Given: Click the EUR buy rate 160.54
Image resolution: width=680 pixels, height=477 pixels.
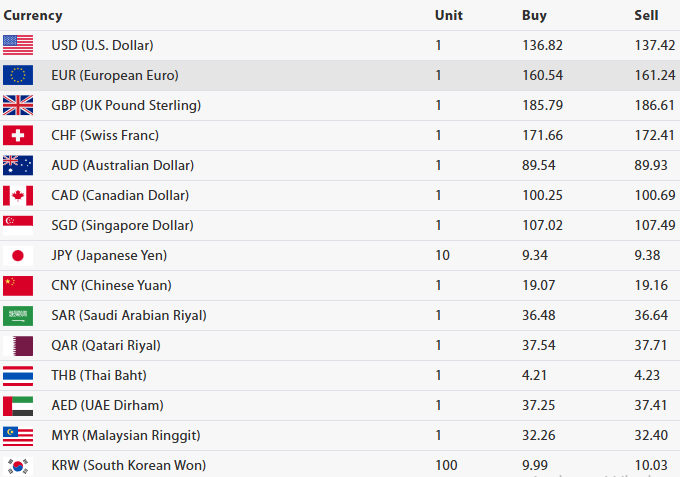Looking at the screenshot, I should [x=542, y=75].
